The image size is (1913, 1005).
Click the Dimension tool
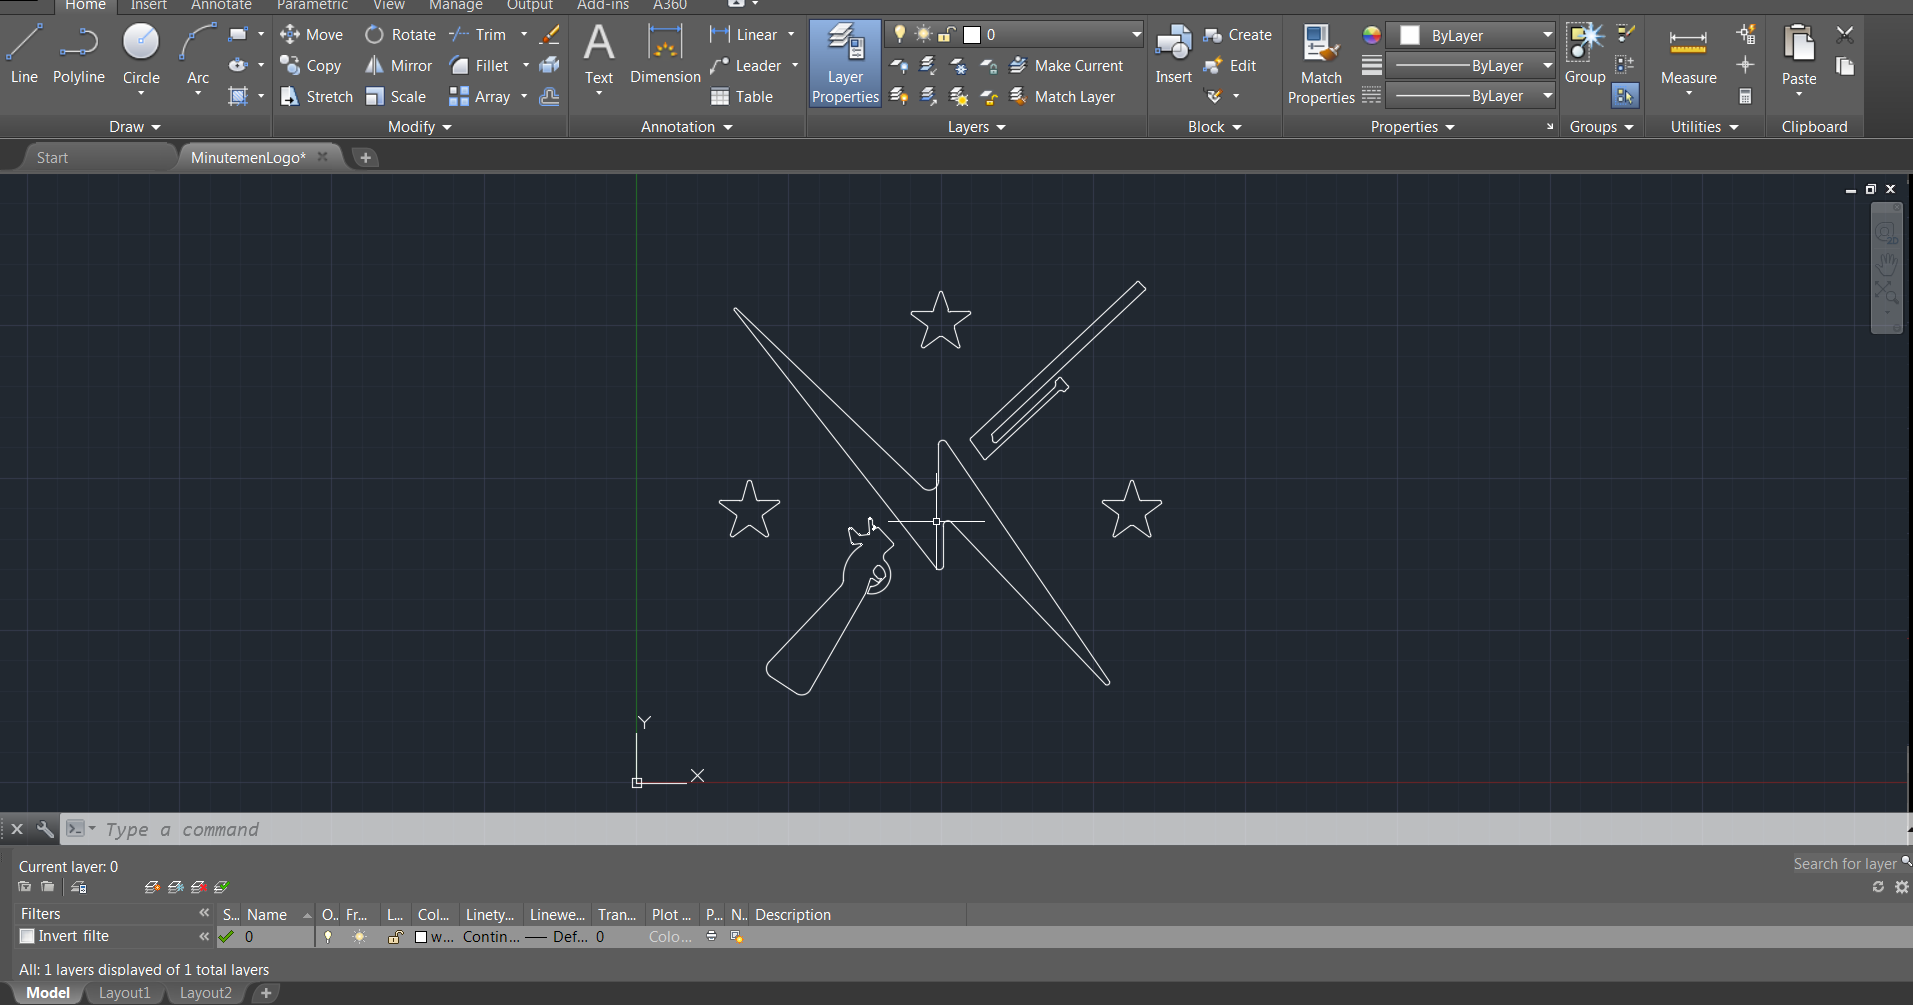665,55
